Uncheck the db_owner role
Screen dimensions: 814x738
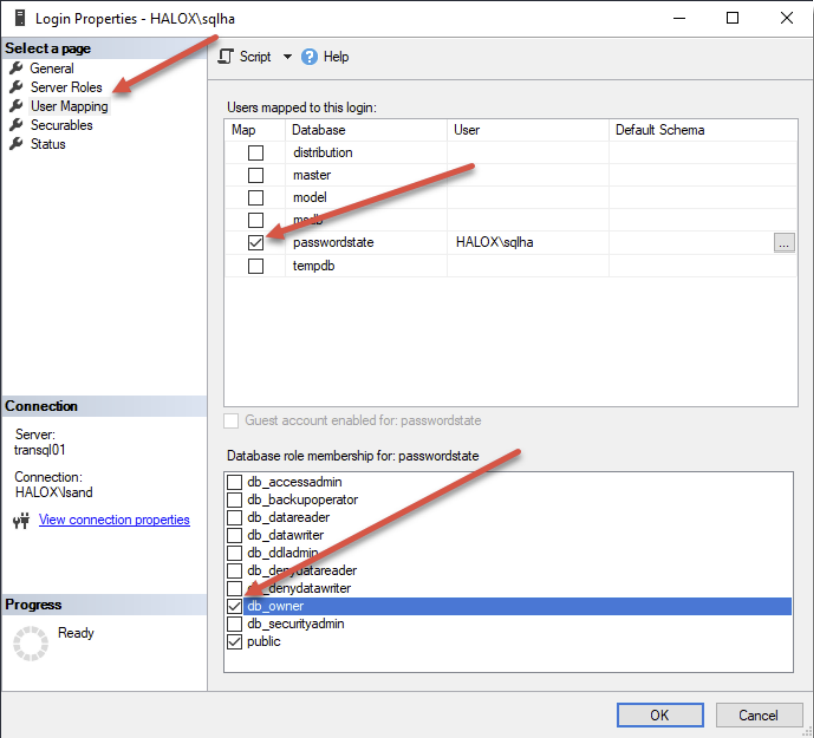[x=234, y=606]
